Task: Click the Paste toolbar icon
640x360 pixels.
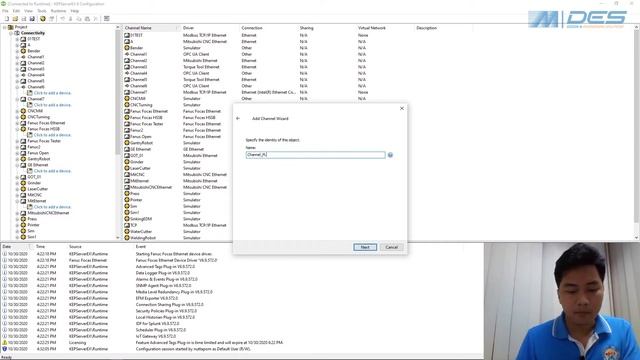Action: tap(87, 19)
